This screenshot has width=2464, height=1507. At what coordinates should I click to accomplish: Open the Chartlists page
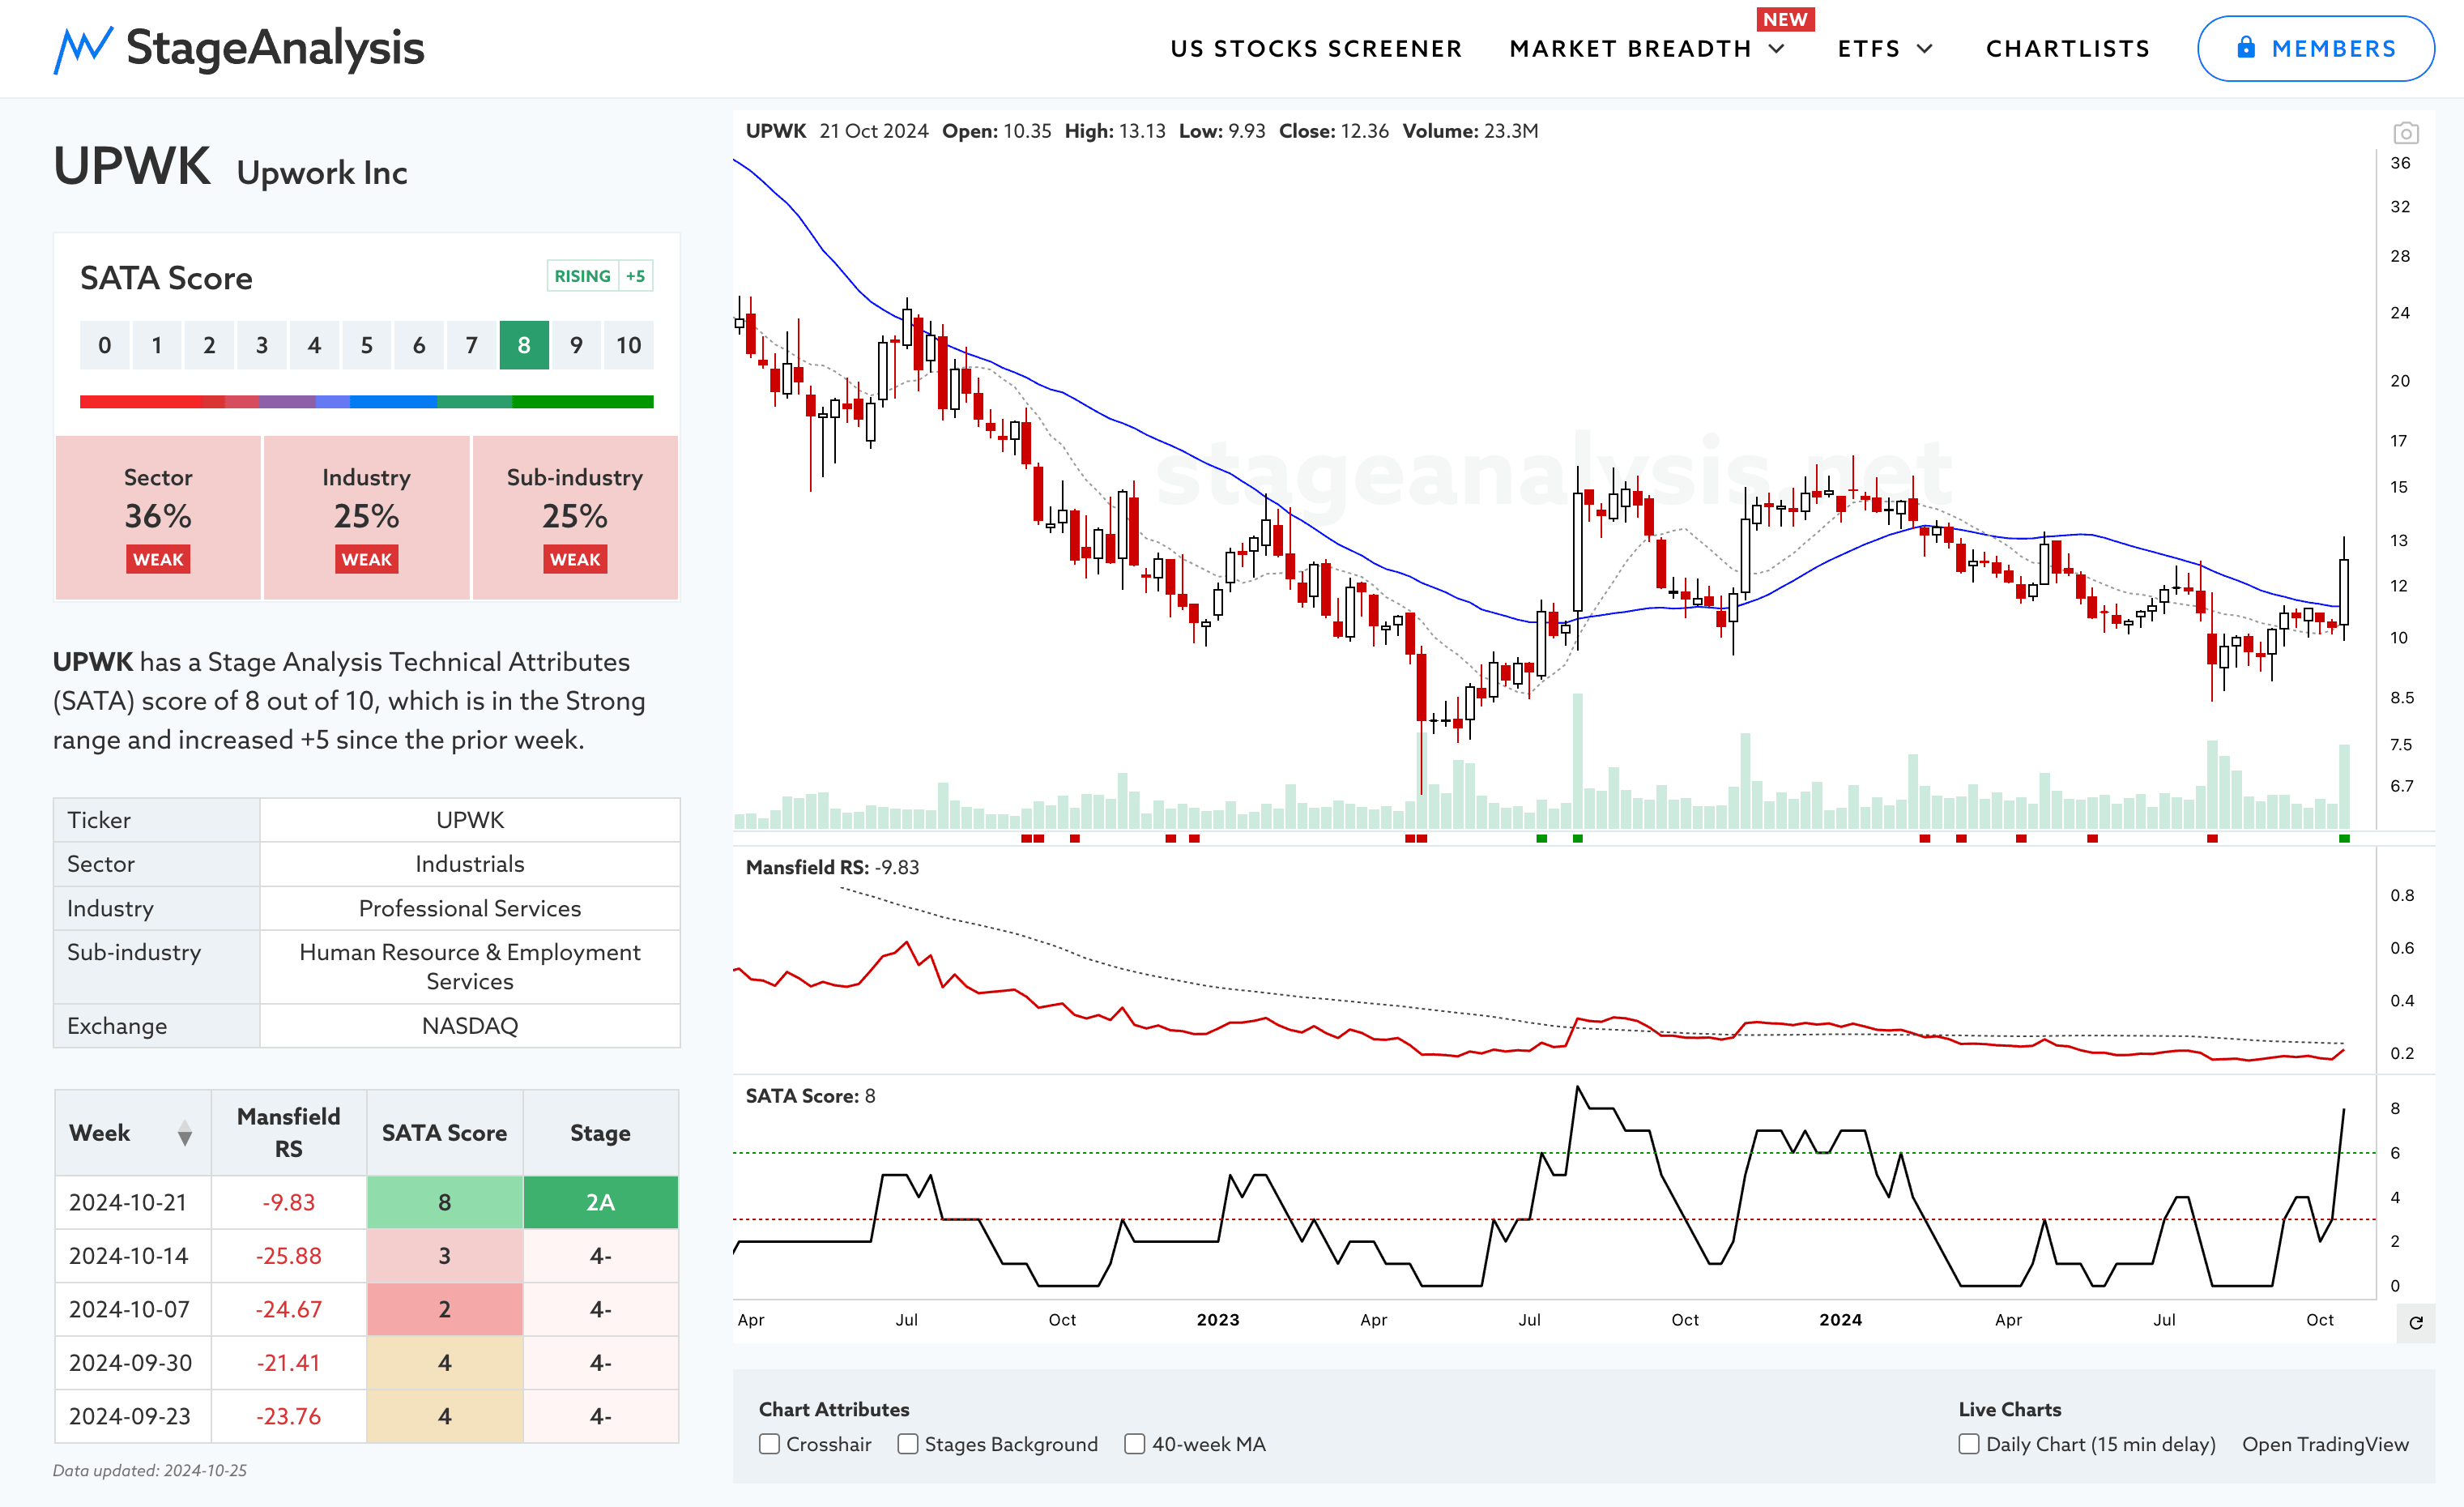tap(2067, 48)
